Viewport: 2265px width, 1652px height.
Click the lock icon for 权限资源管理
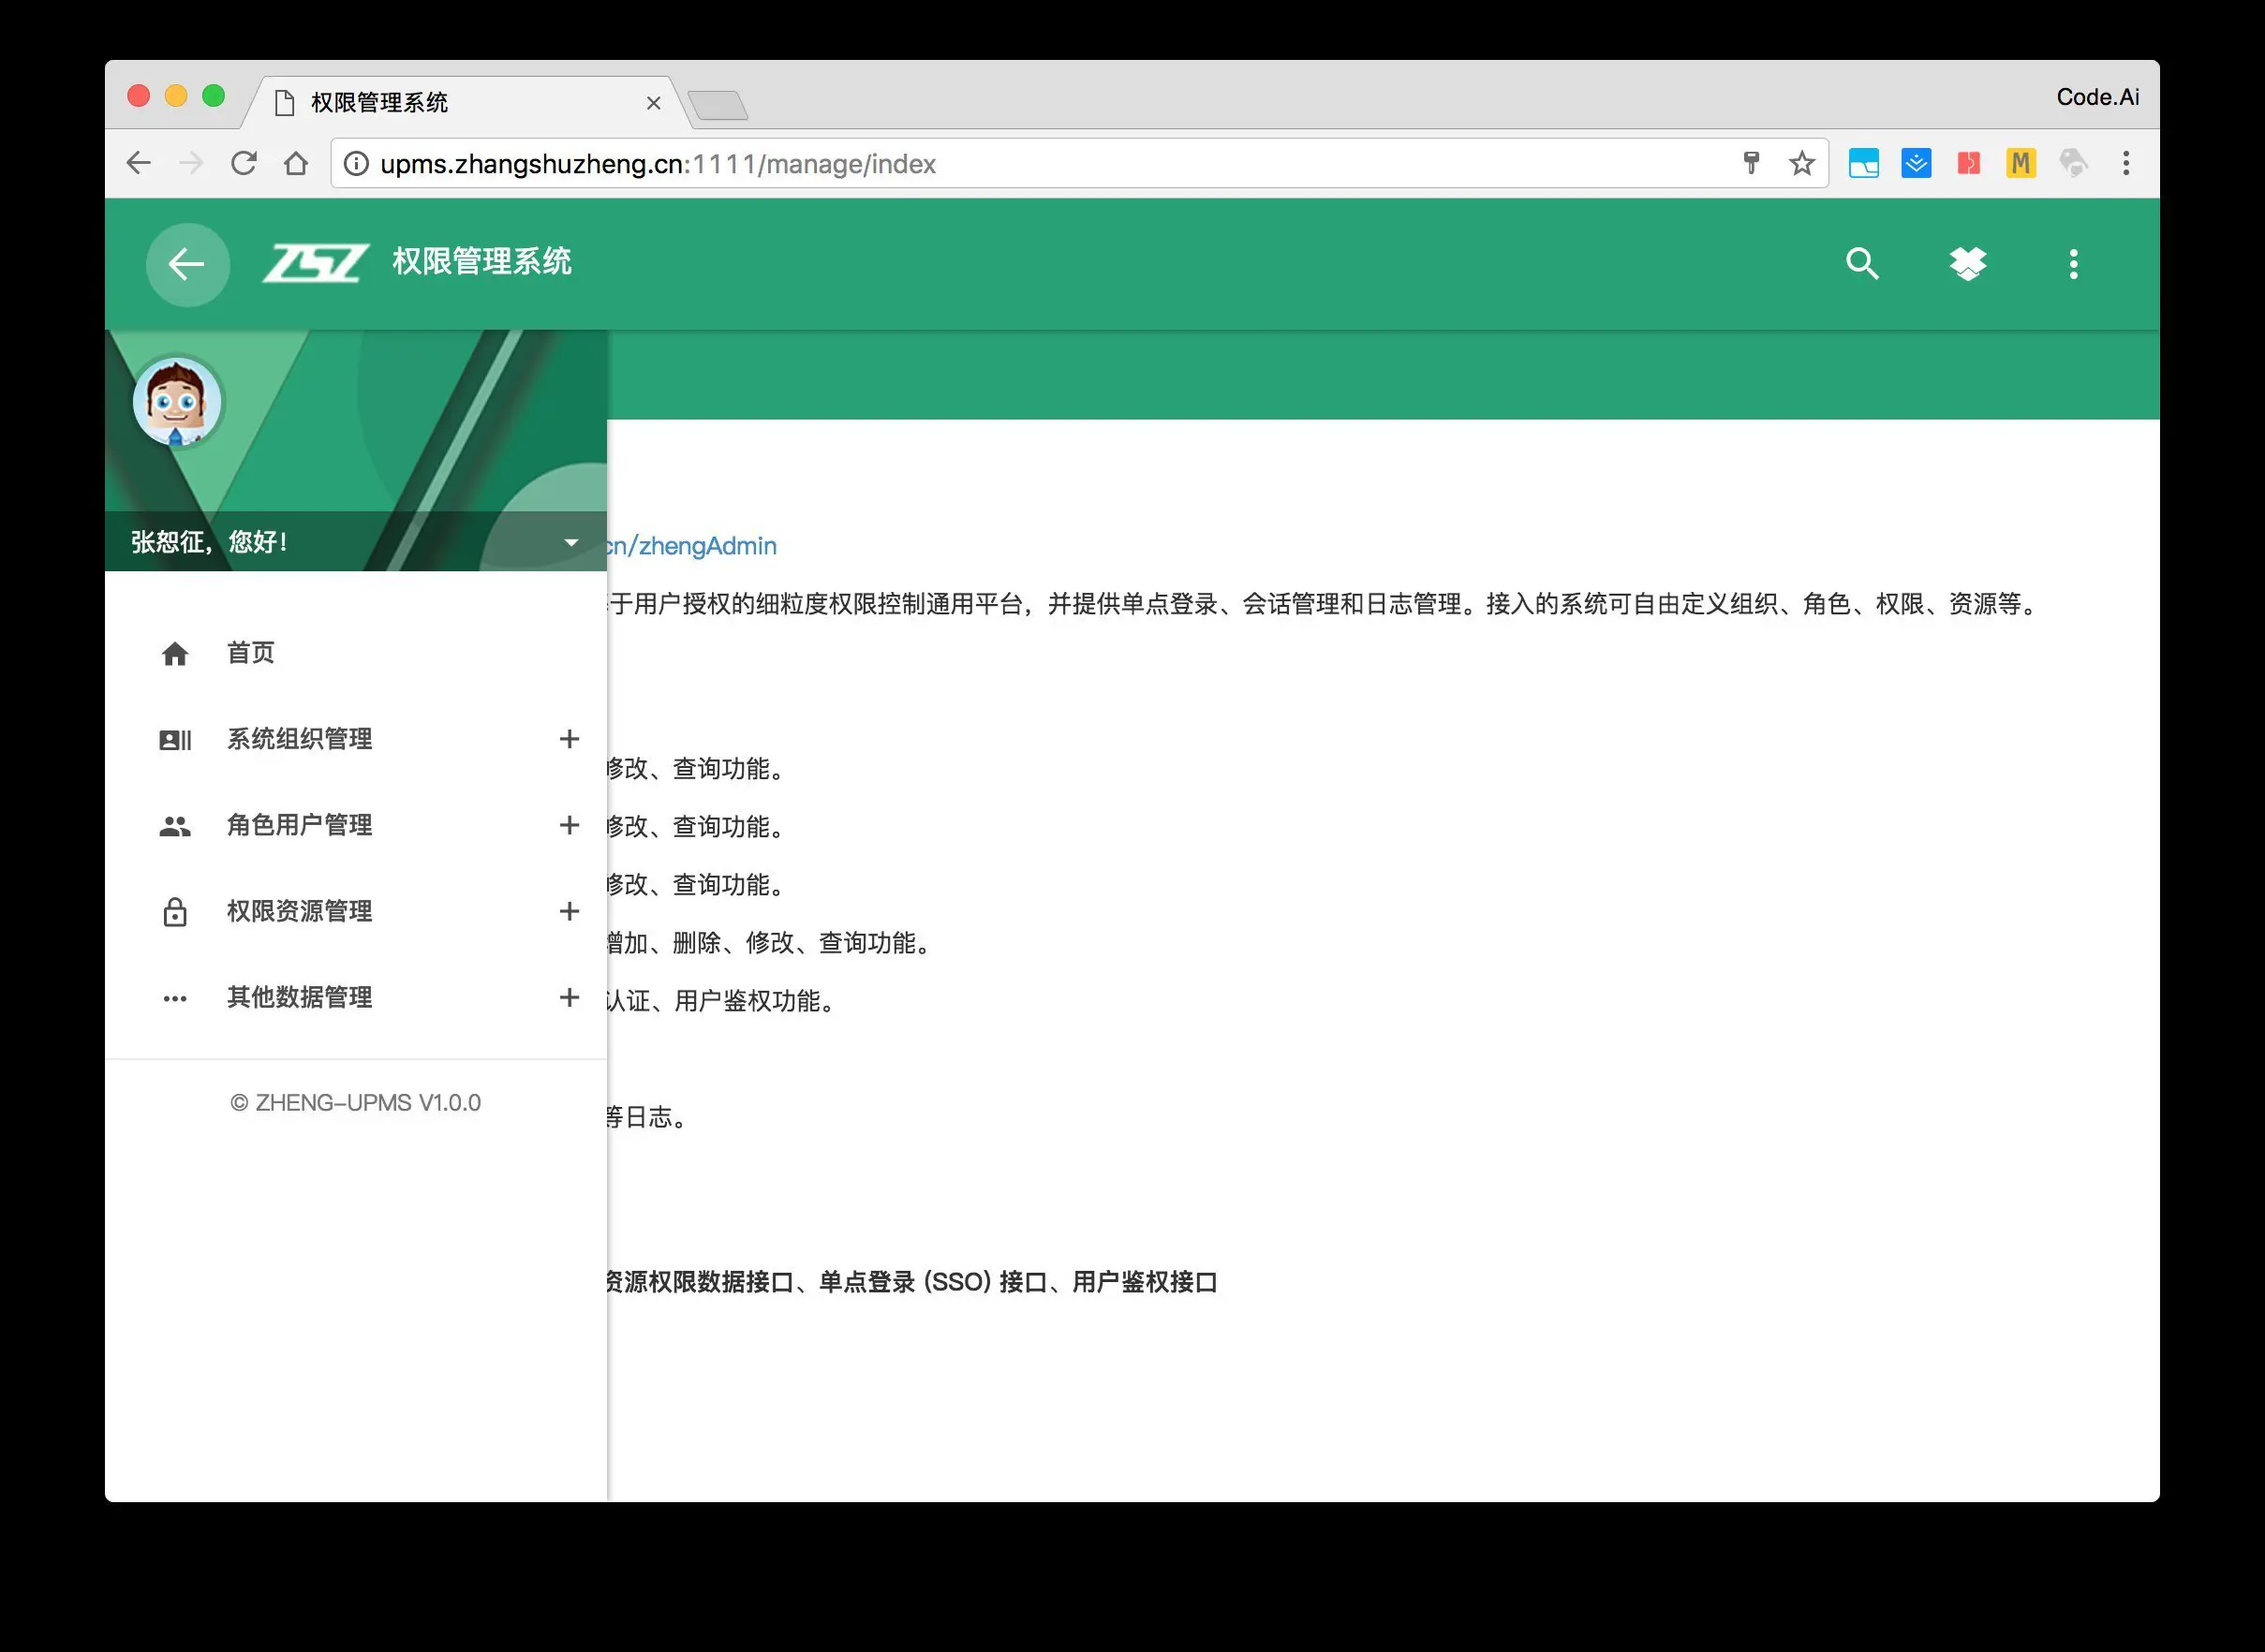point(175,912)
